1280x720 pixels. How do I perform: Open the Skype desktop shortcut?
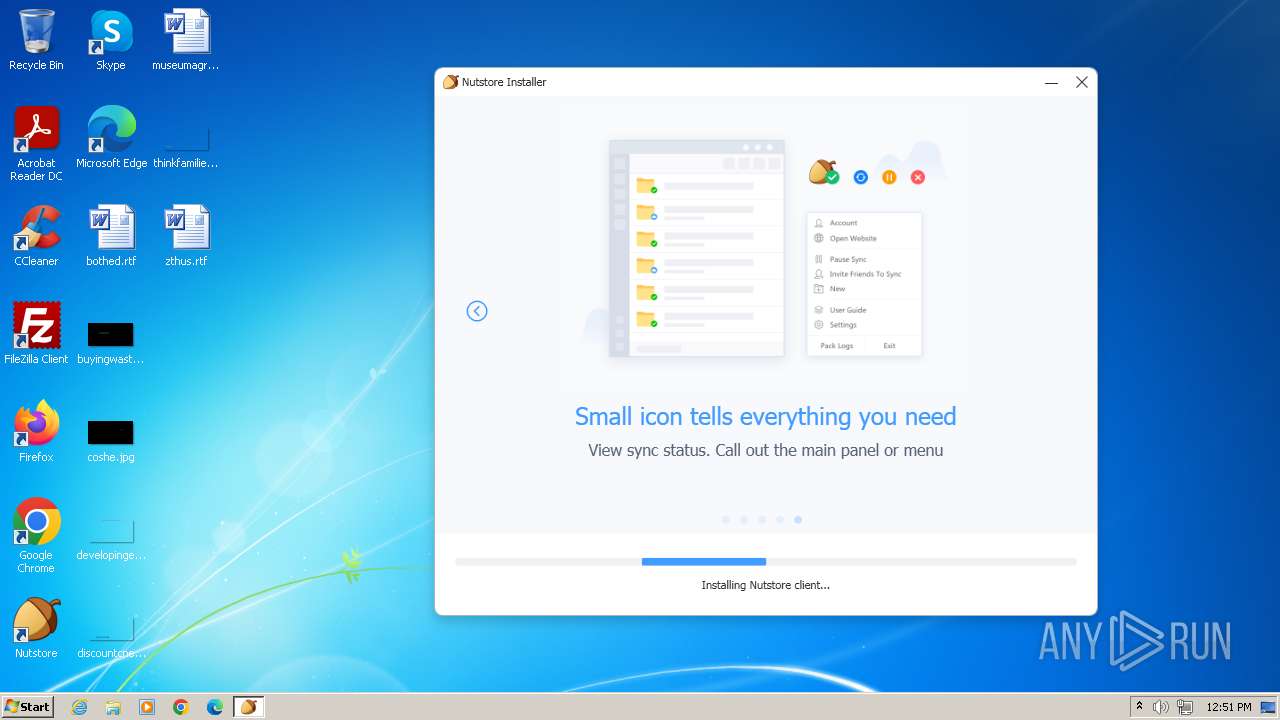click(x=111, y=40)
